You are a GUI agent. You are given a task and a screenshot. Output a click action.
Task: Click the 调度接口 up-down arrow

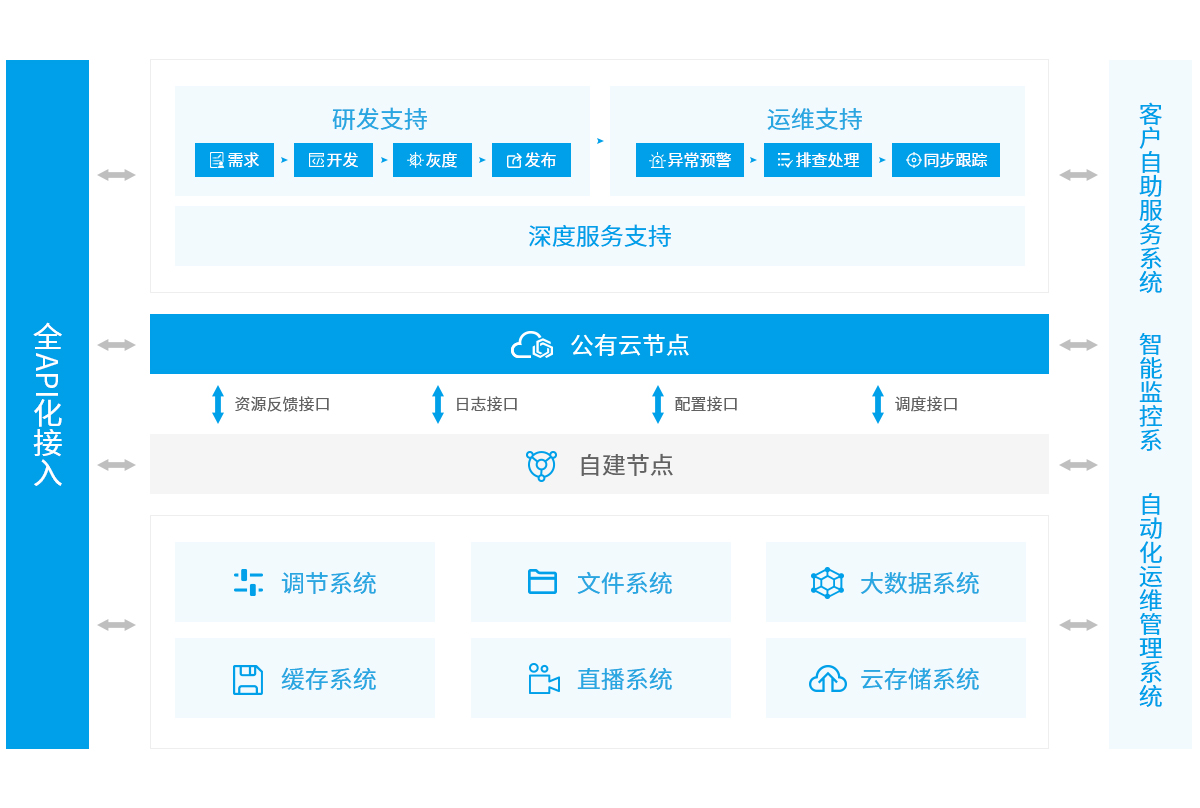coord(878,404)
